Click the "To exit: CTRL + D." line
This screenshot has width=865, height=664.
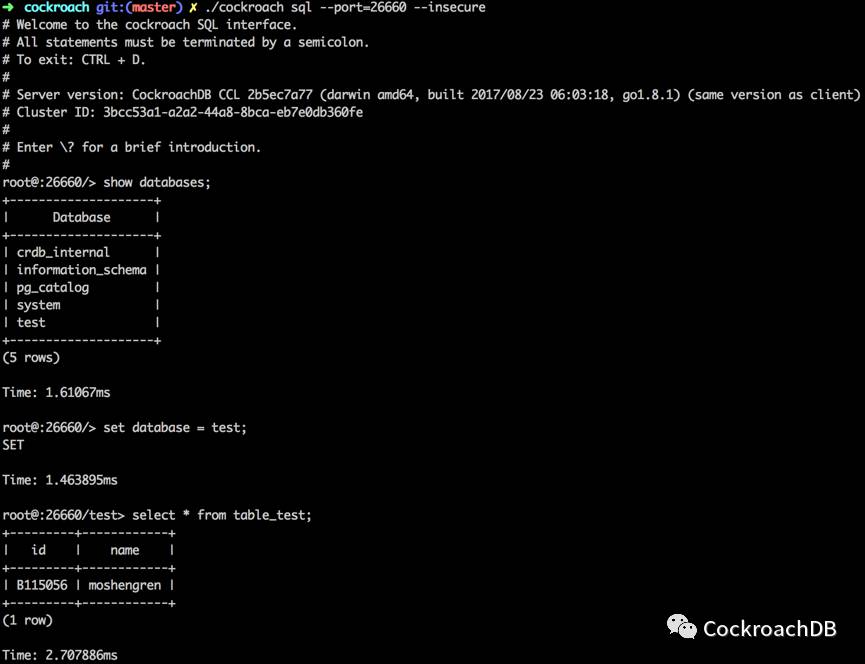74,60
